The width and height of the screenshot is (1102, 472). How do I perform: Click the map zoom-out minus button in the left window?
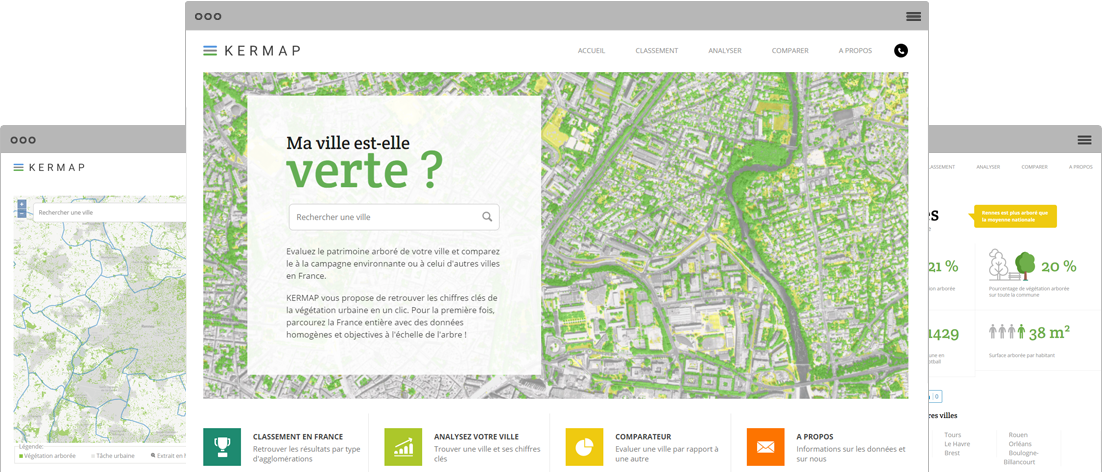click(22, 213)
